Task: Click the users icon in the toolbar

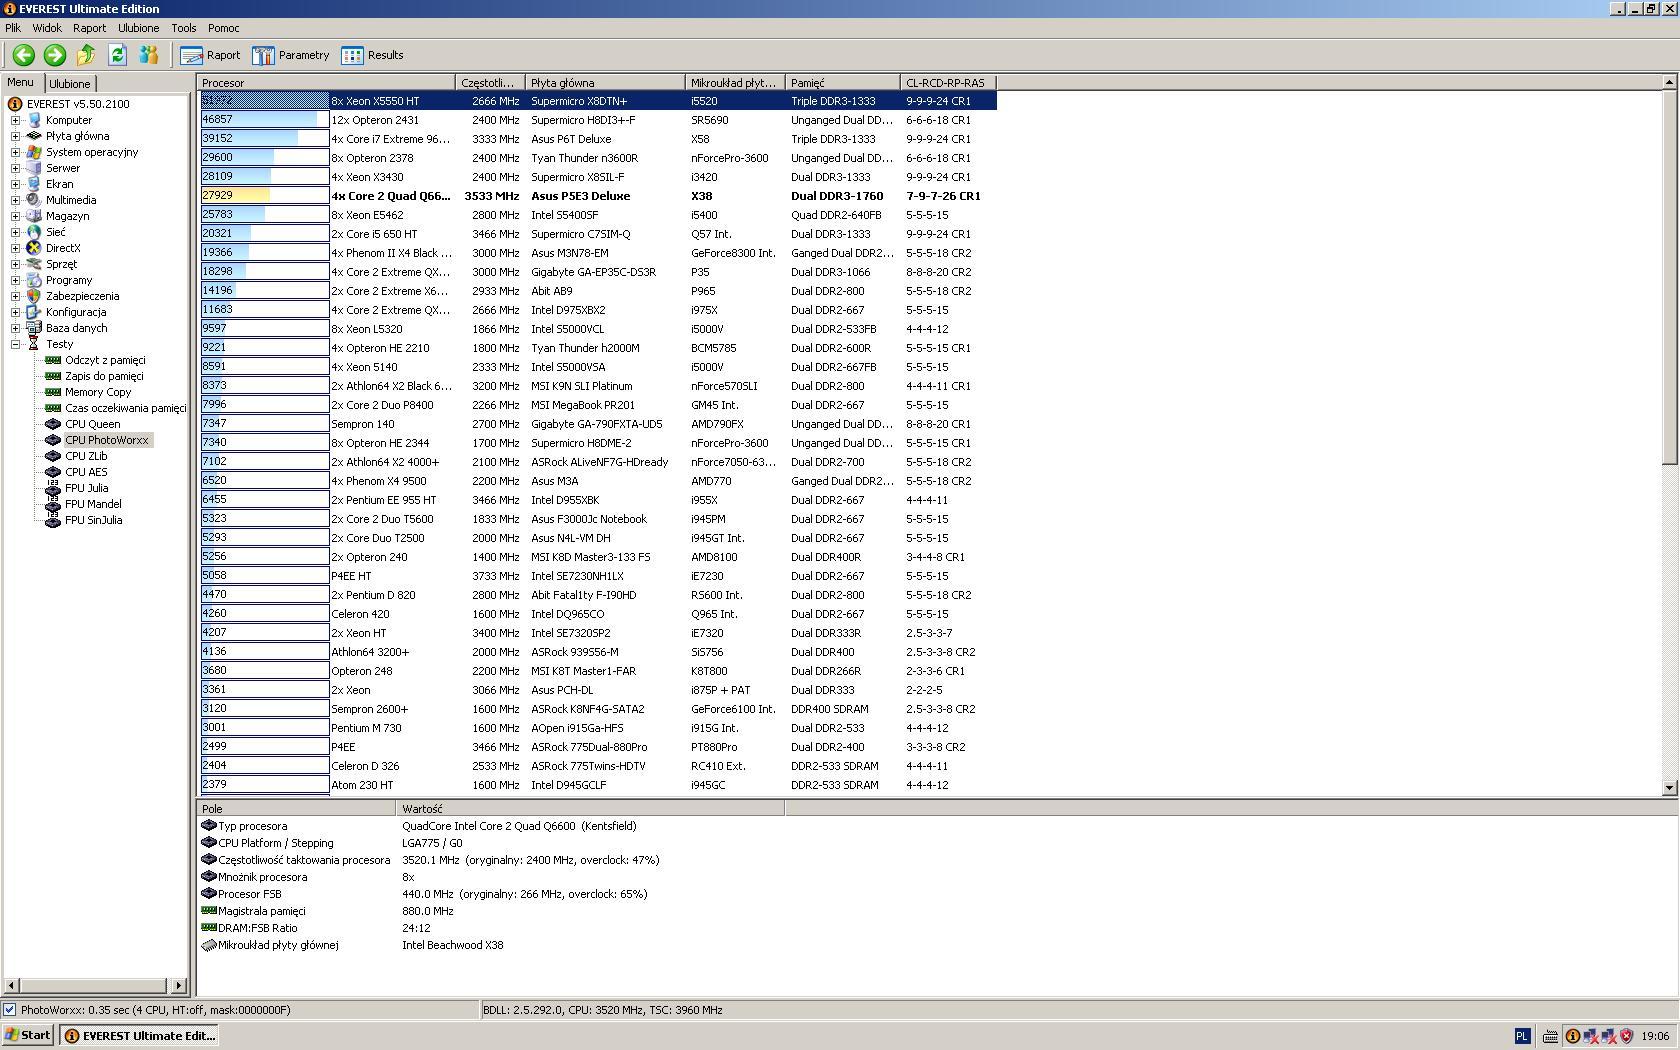Action: [x=149, y=56]
